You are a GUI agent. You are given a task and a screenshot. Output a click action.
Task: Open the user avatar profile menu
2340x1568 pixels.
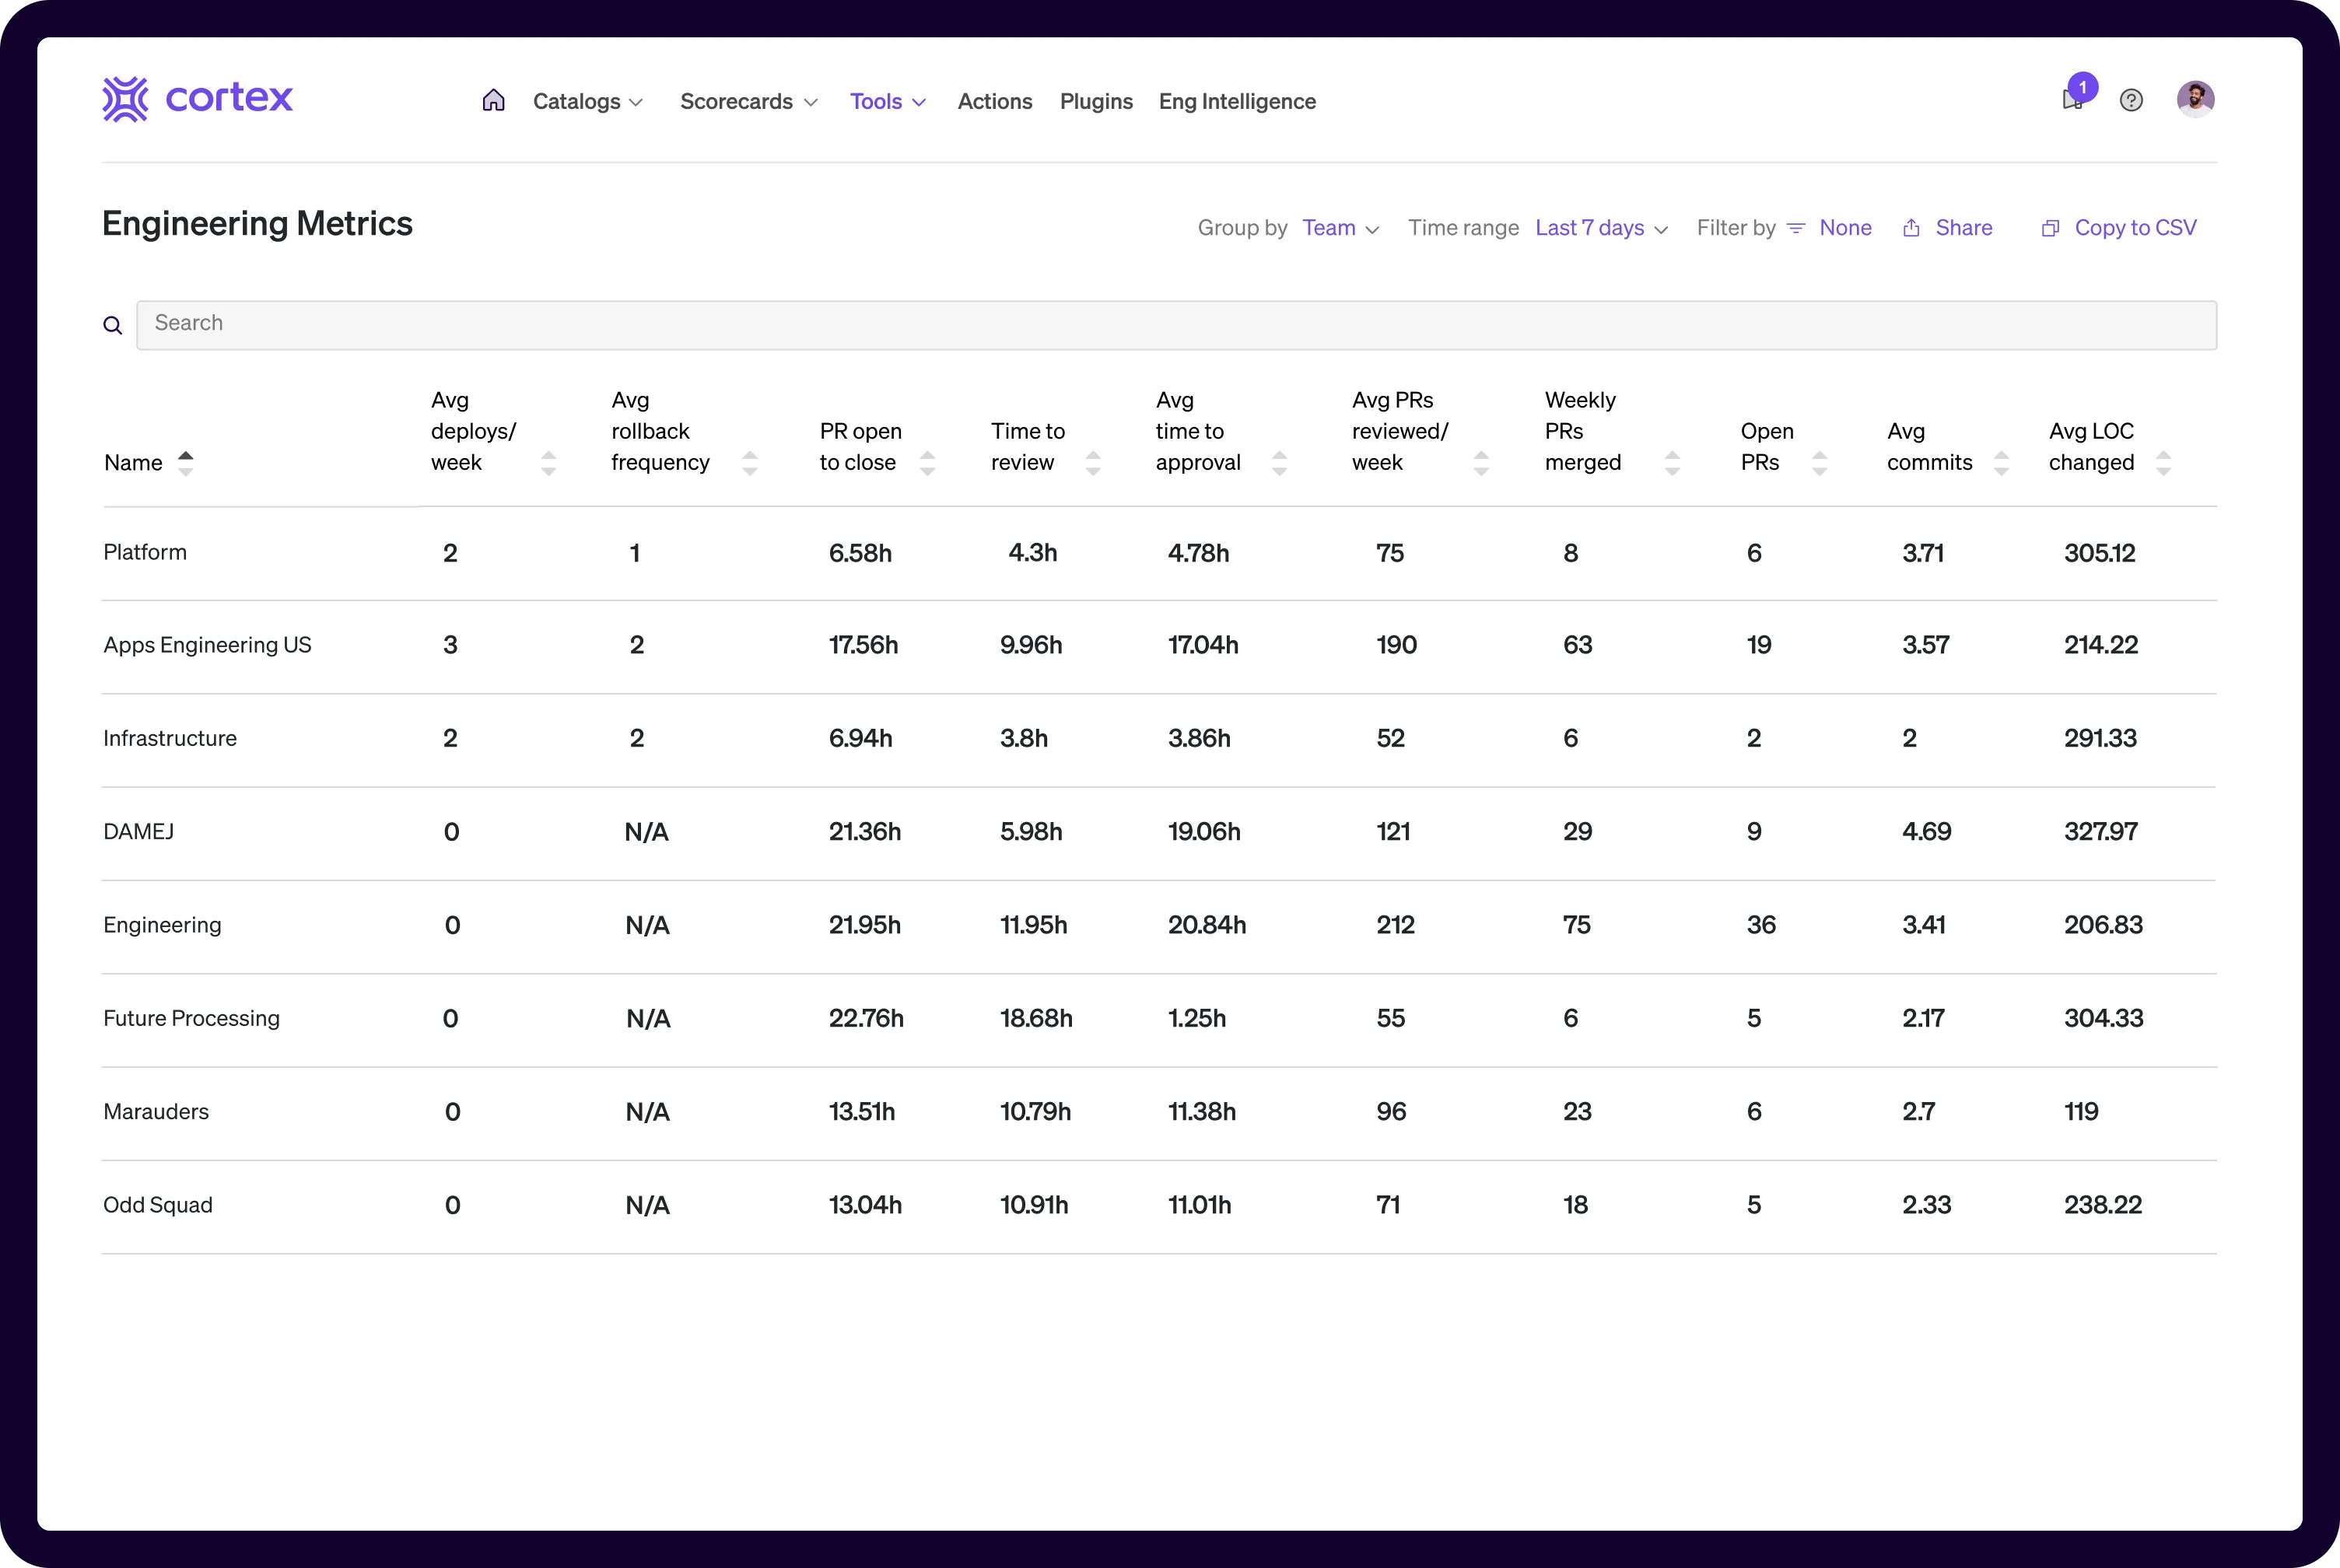2196,98
